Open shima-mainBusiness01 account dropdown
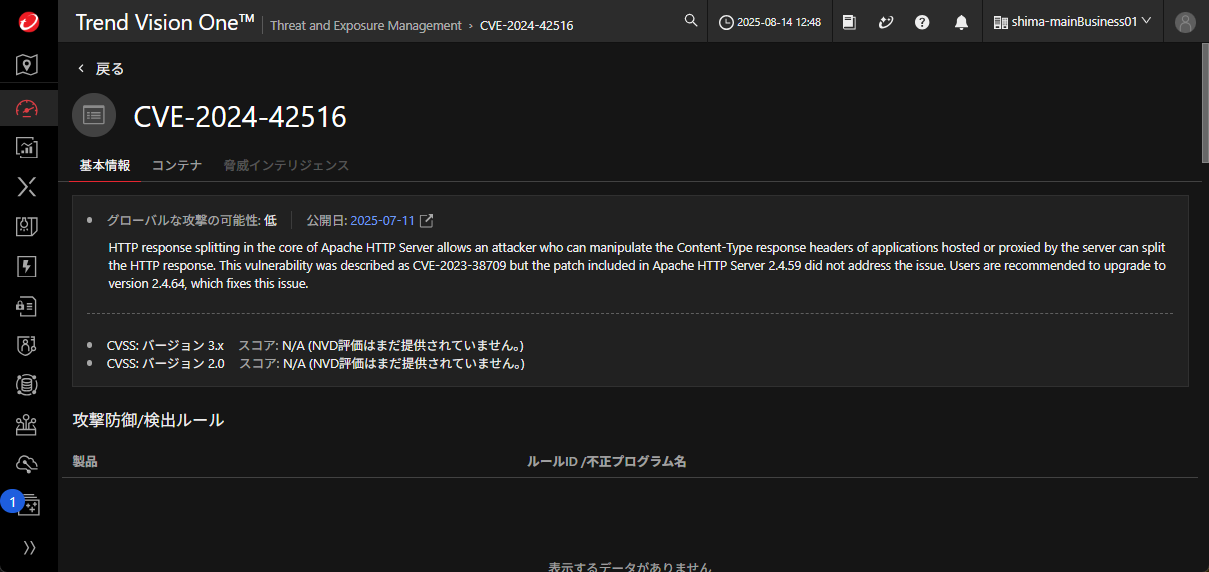 1072,21
